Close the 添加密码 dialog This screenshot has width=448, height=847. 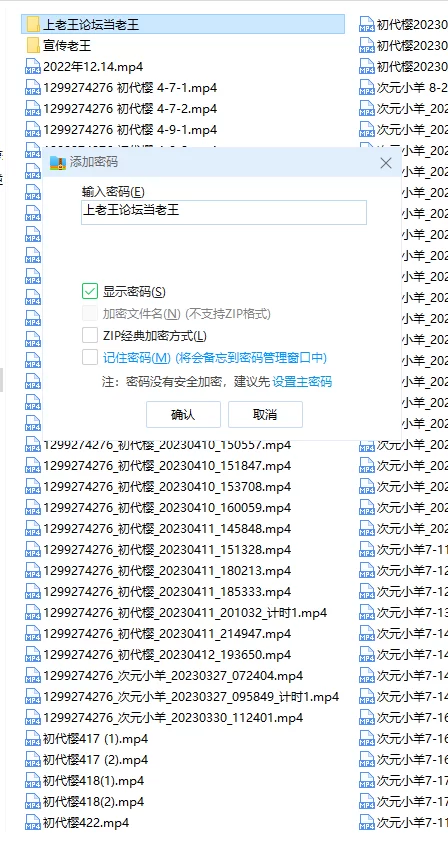(x=386, y=163)
